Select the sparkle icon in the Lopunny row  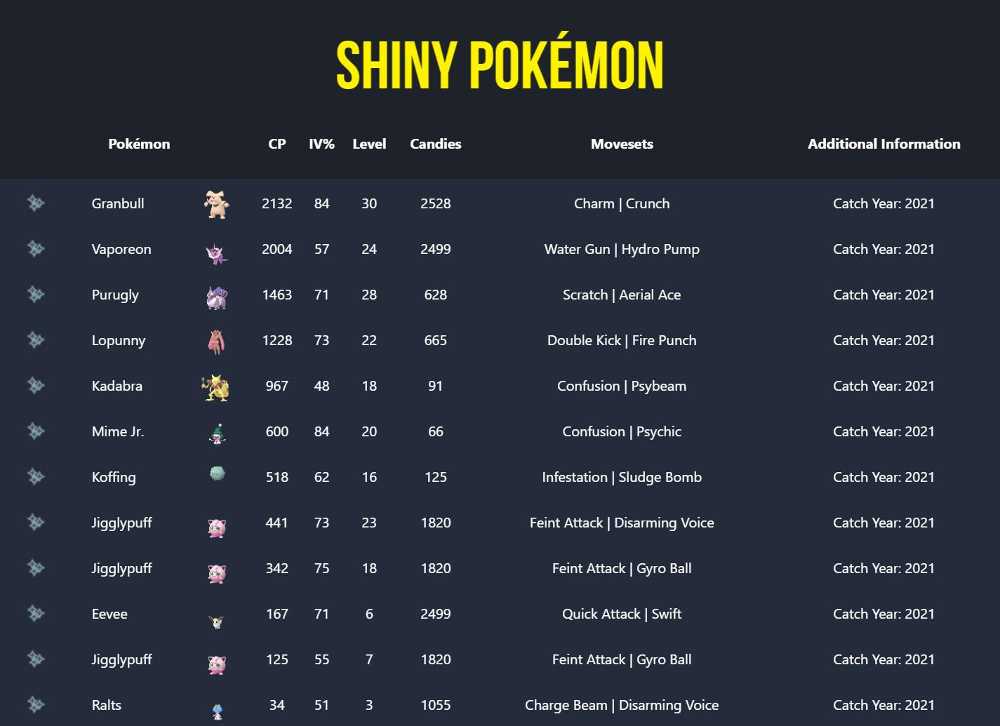[36, 339]
